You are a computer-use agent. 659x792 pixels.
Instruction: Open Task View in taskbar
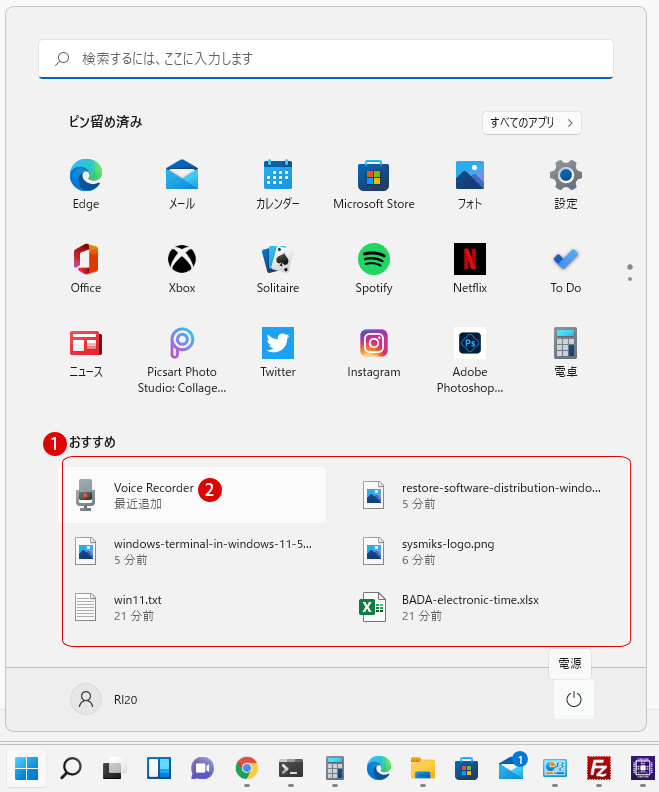[x=115, y=769]
